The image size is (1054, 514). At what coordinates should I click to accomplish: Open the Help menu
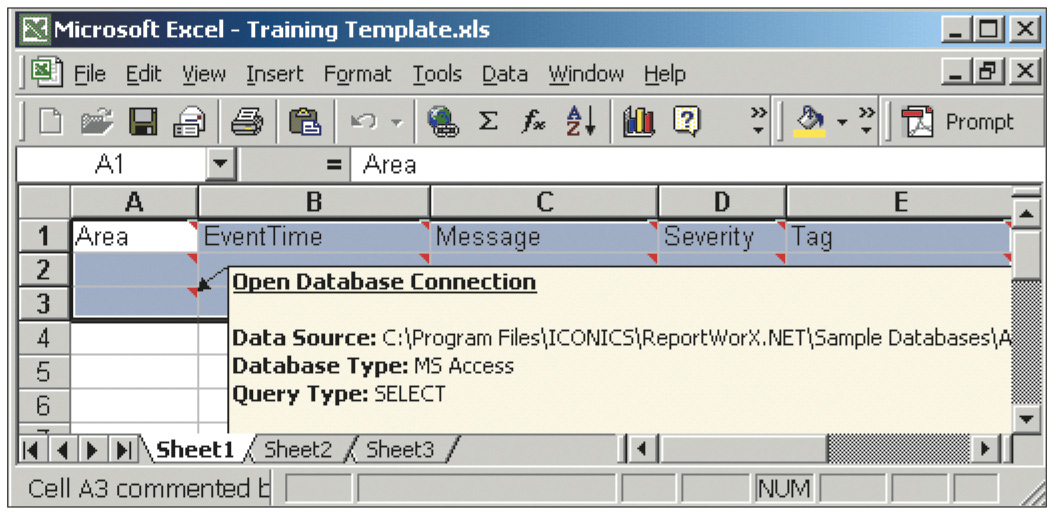click(665, 74)
